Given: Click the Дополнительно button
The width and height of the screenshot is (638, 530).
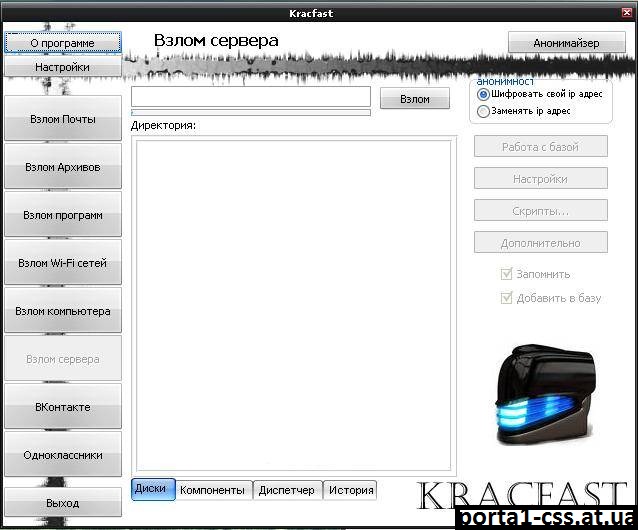Looking at the screenshot, I should [x=540, y=243].
